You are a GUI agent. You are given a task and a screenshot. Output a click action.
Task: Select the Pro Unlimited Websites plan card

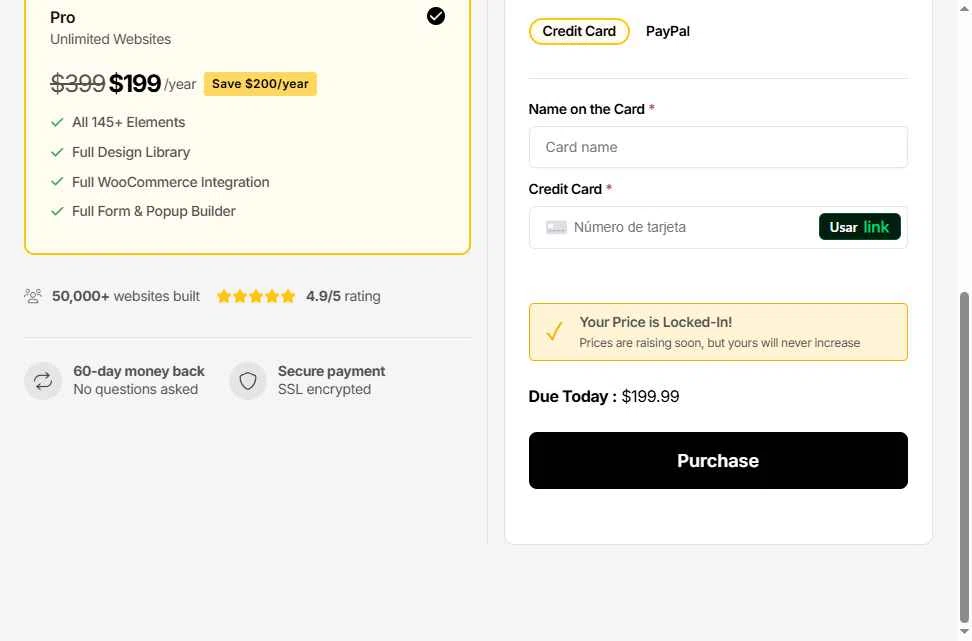[247, 124]
